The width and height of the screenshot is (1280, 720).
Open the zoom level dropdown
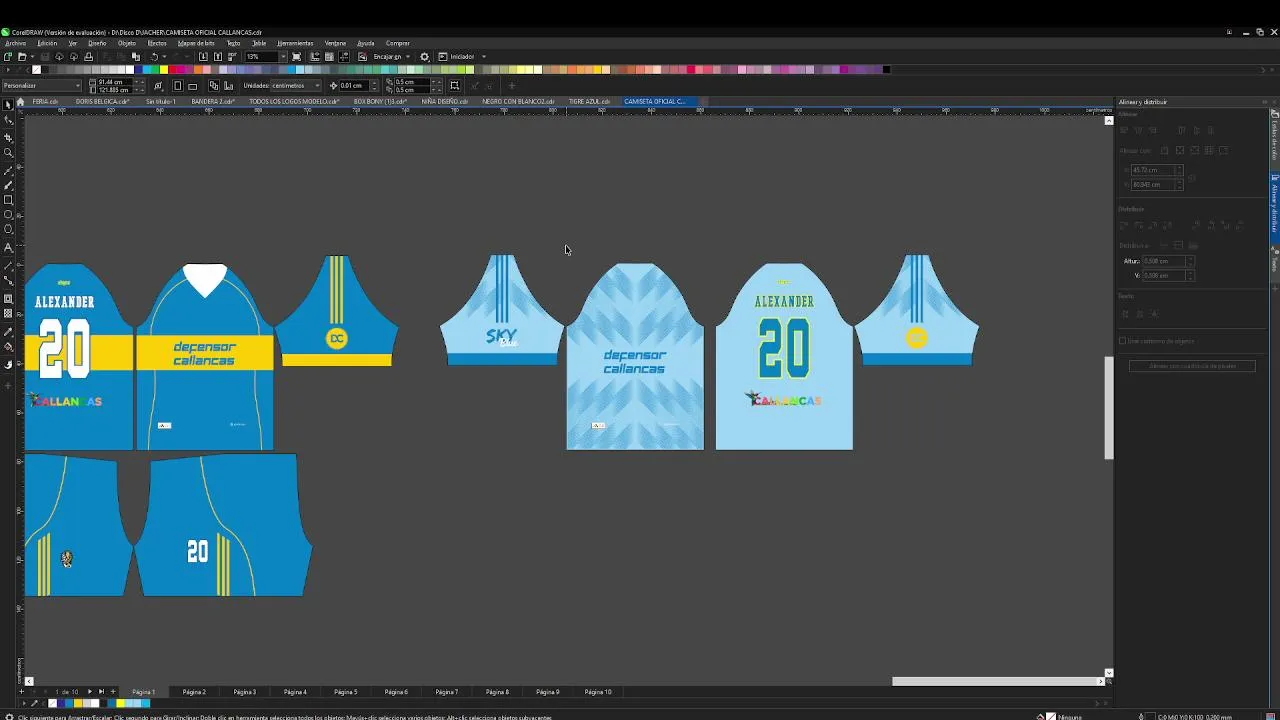tap(283, 57)
